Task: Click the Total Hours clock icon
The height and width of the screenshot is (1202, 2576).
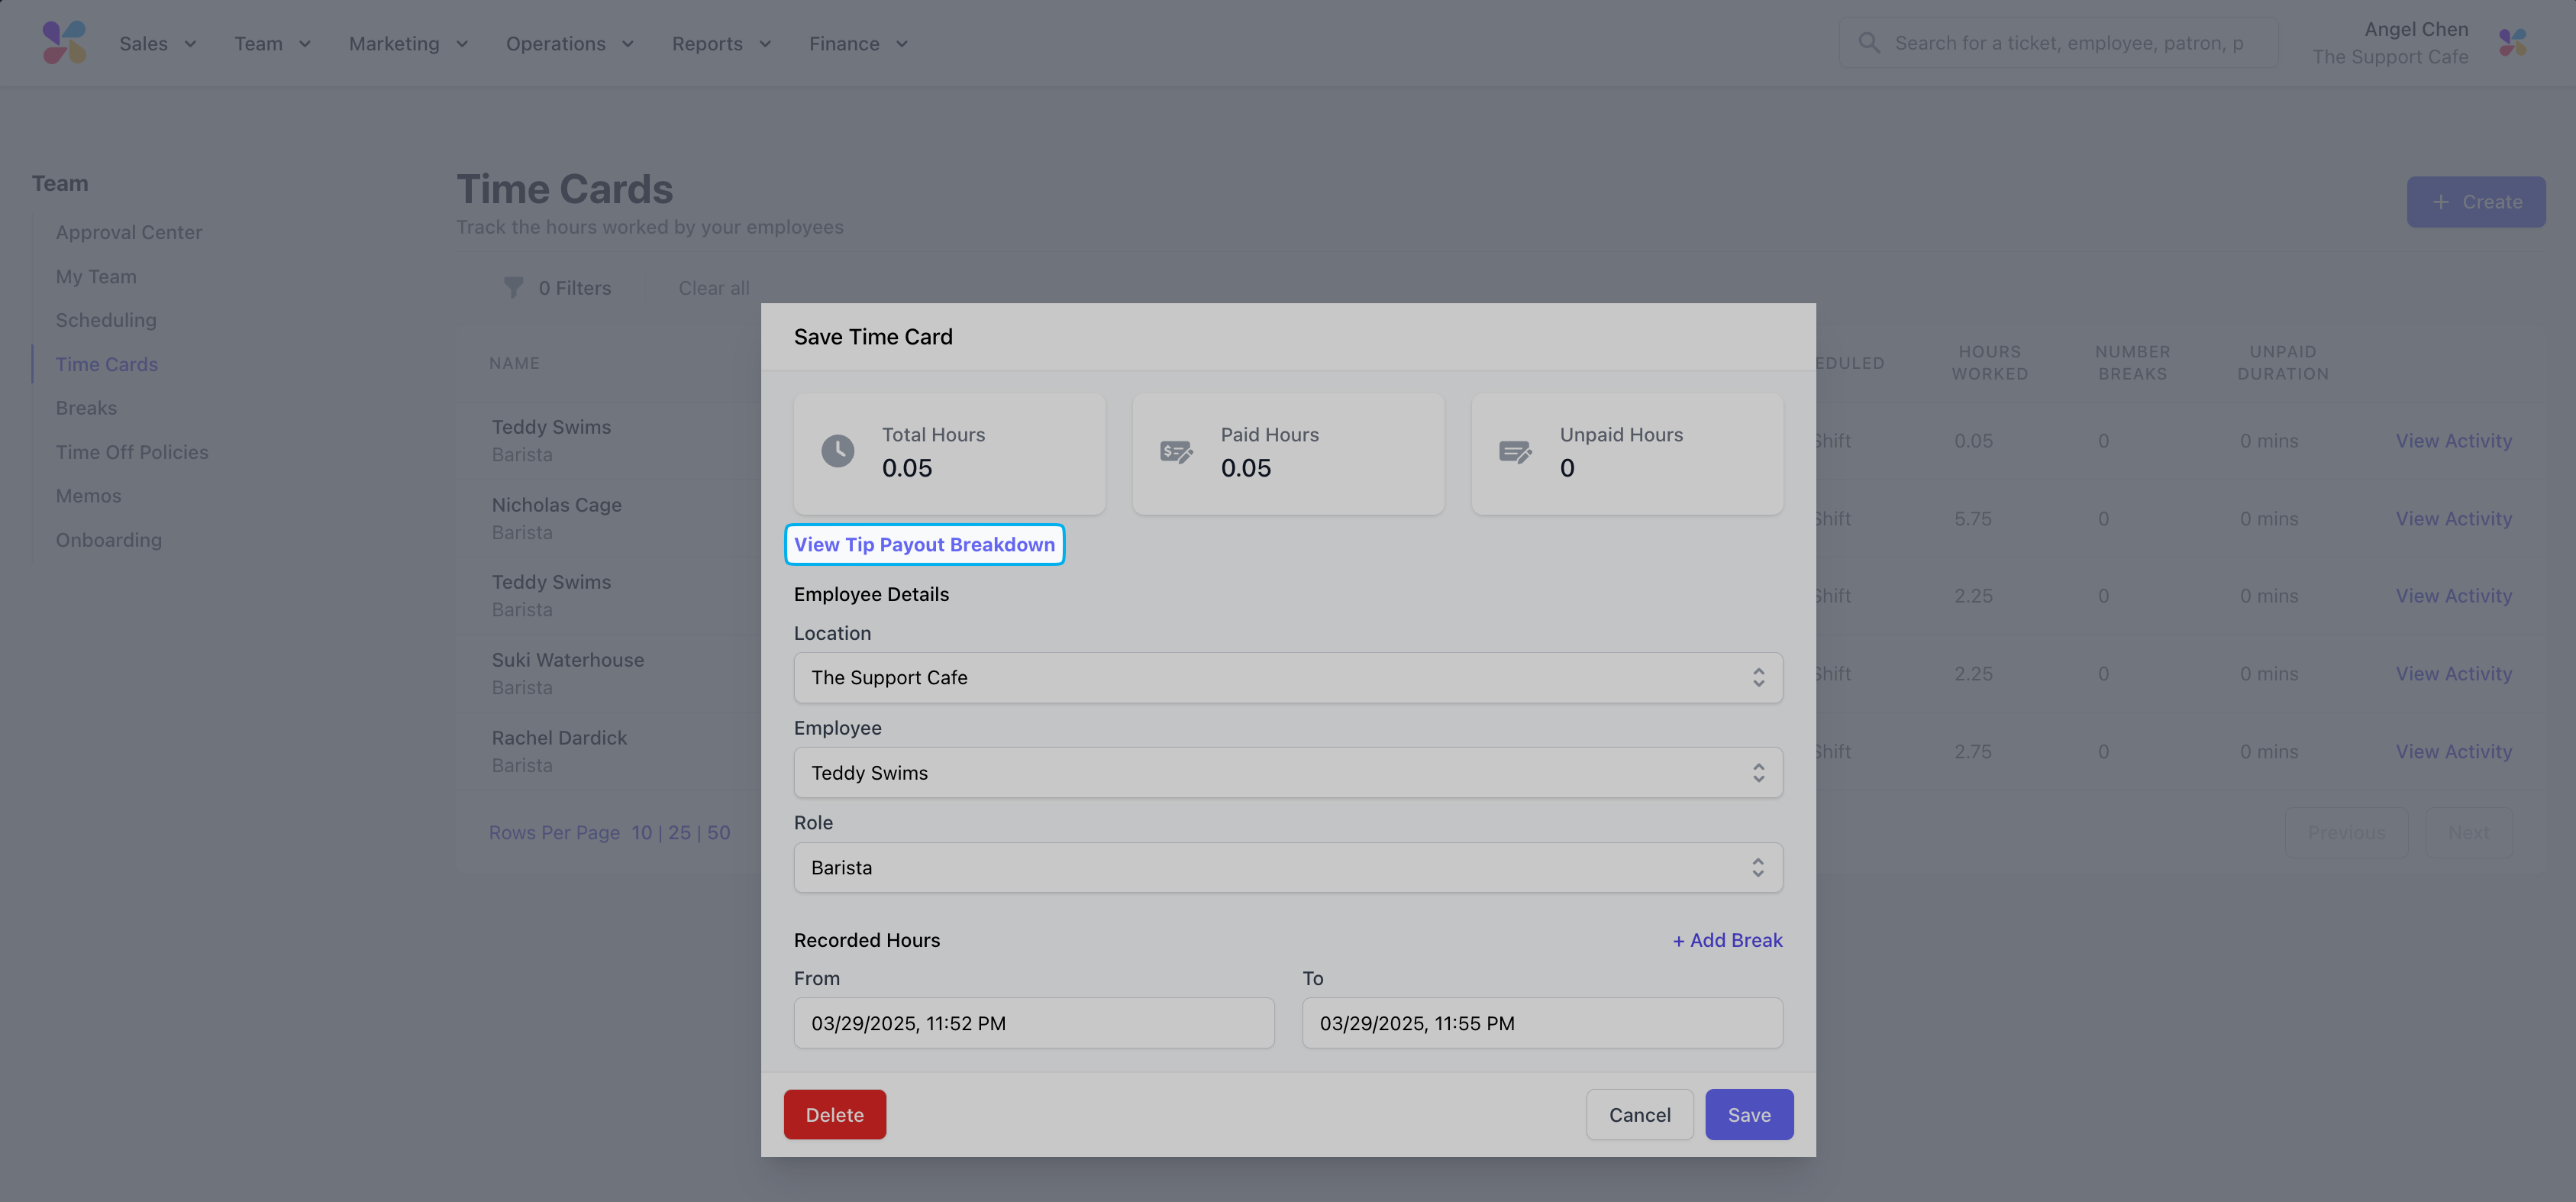Action: point(837,451)
